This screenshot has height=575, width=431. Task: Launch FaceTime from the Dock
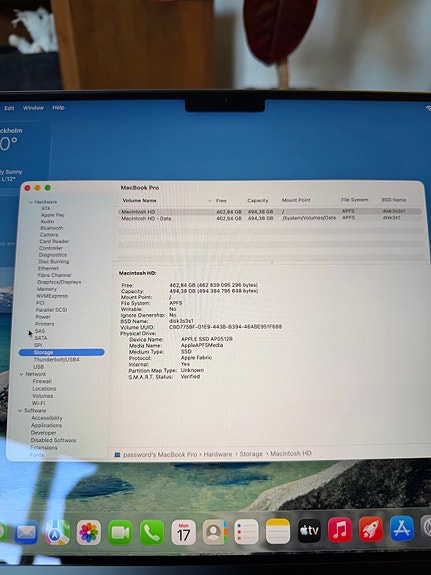pos(120,532)
